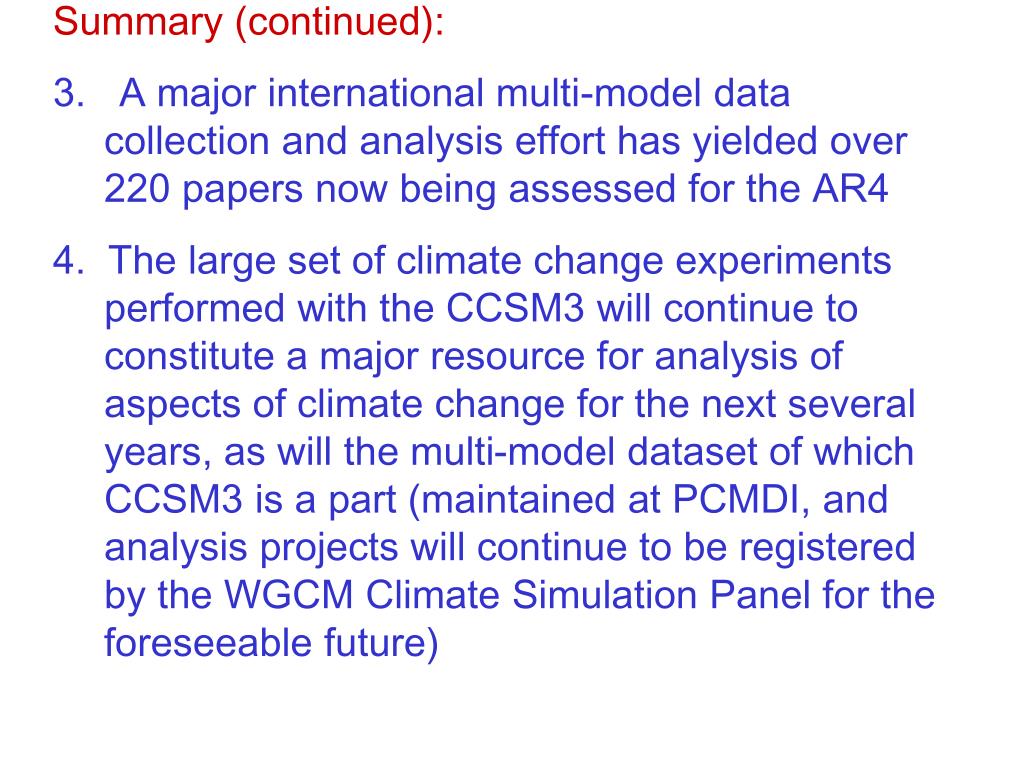Click the phrase 'multi-model data'
Screen dimensions: 1024x768
(x=643, y=93)
